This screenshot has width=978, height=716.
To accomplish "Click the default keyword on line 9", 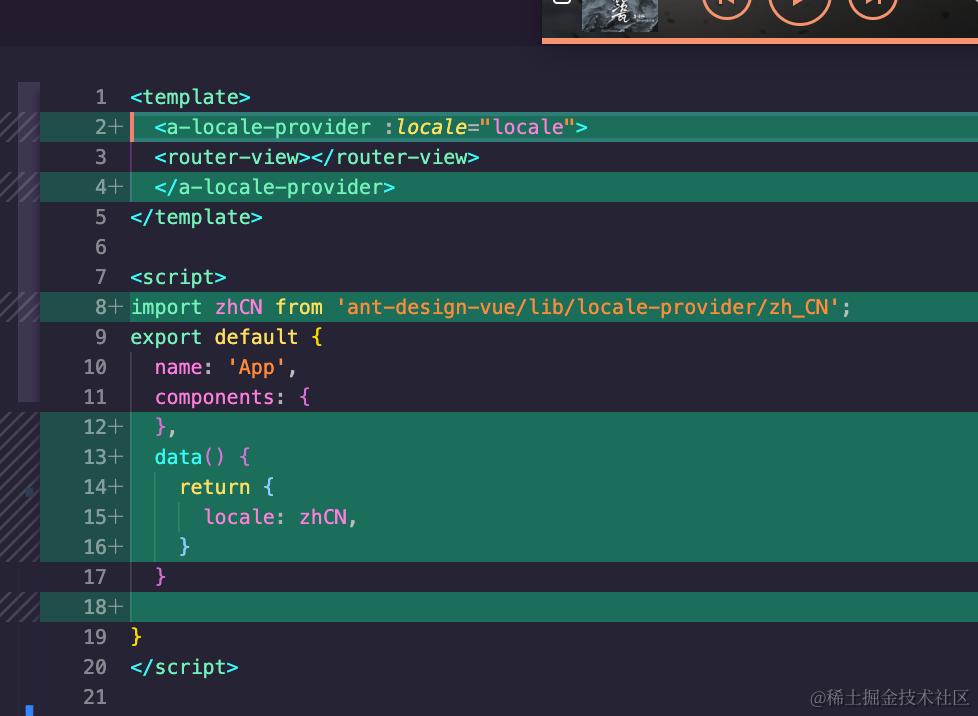I will pos(256,337).
